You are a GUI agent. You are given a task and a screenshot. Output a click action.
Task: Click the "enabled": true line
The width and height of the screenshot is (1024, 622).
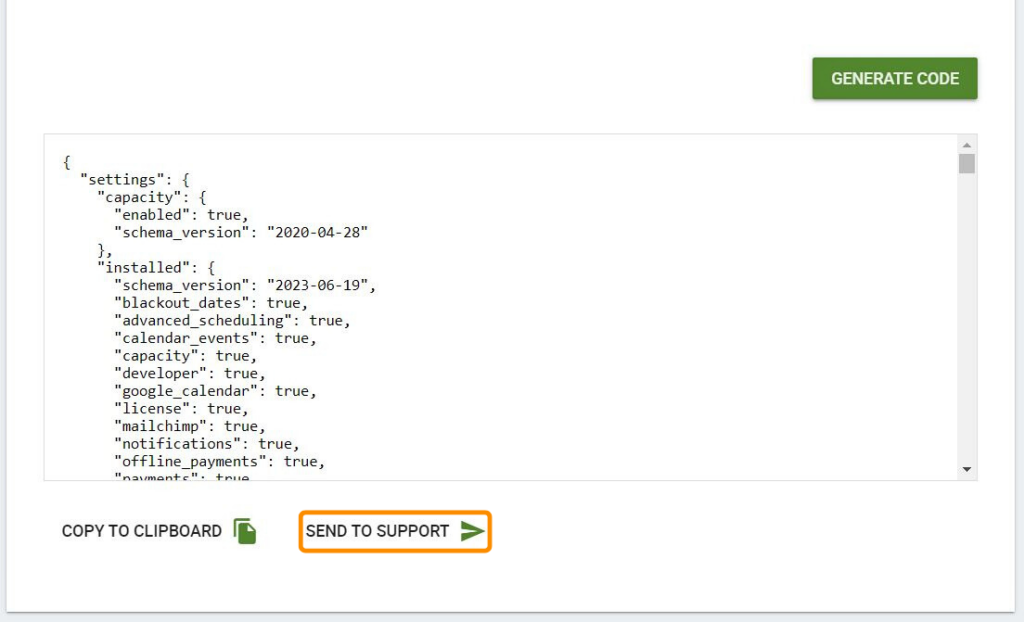click(182, 215)
